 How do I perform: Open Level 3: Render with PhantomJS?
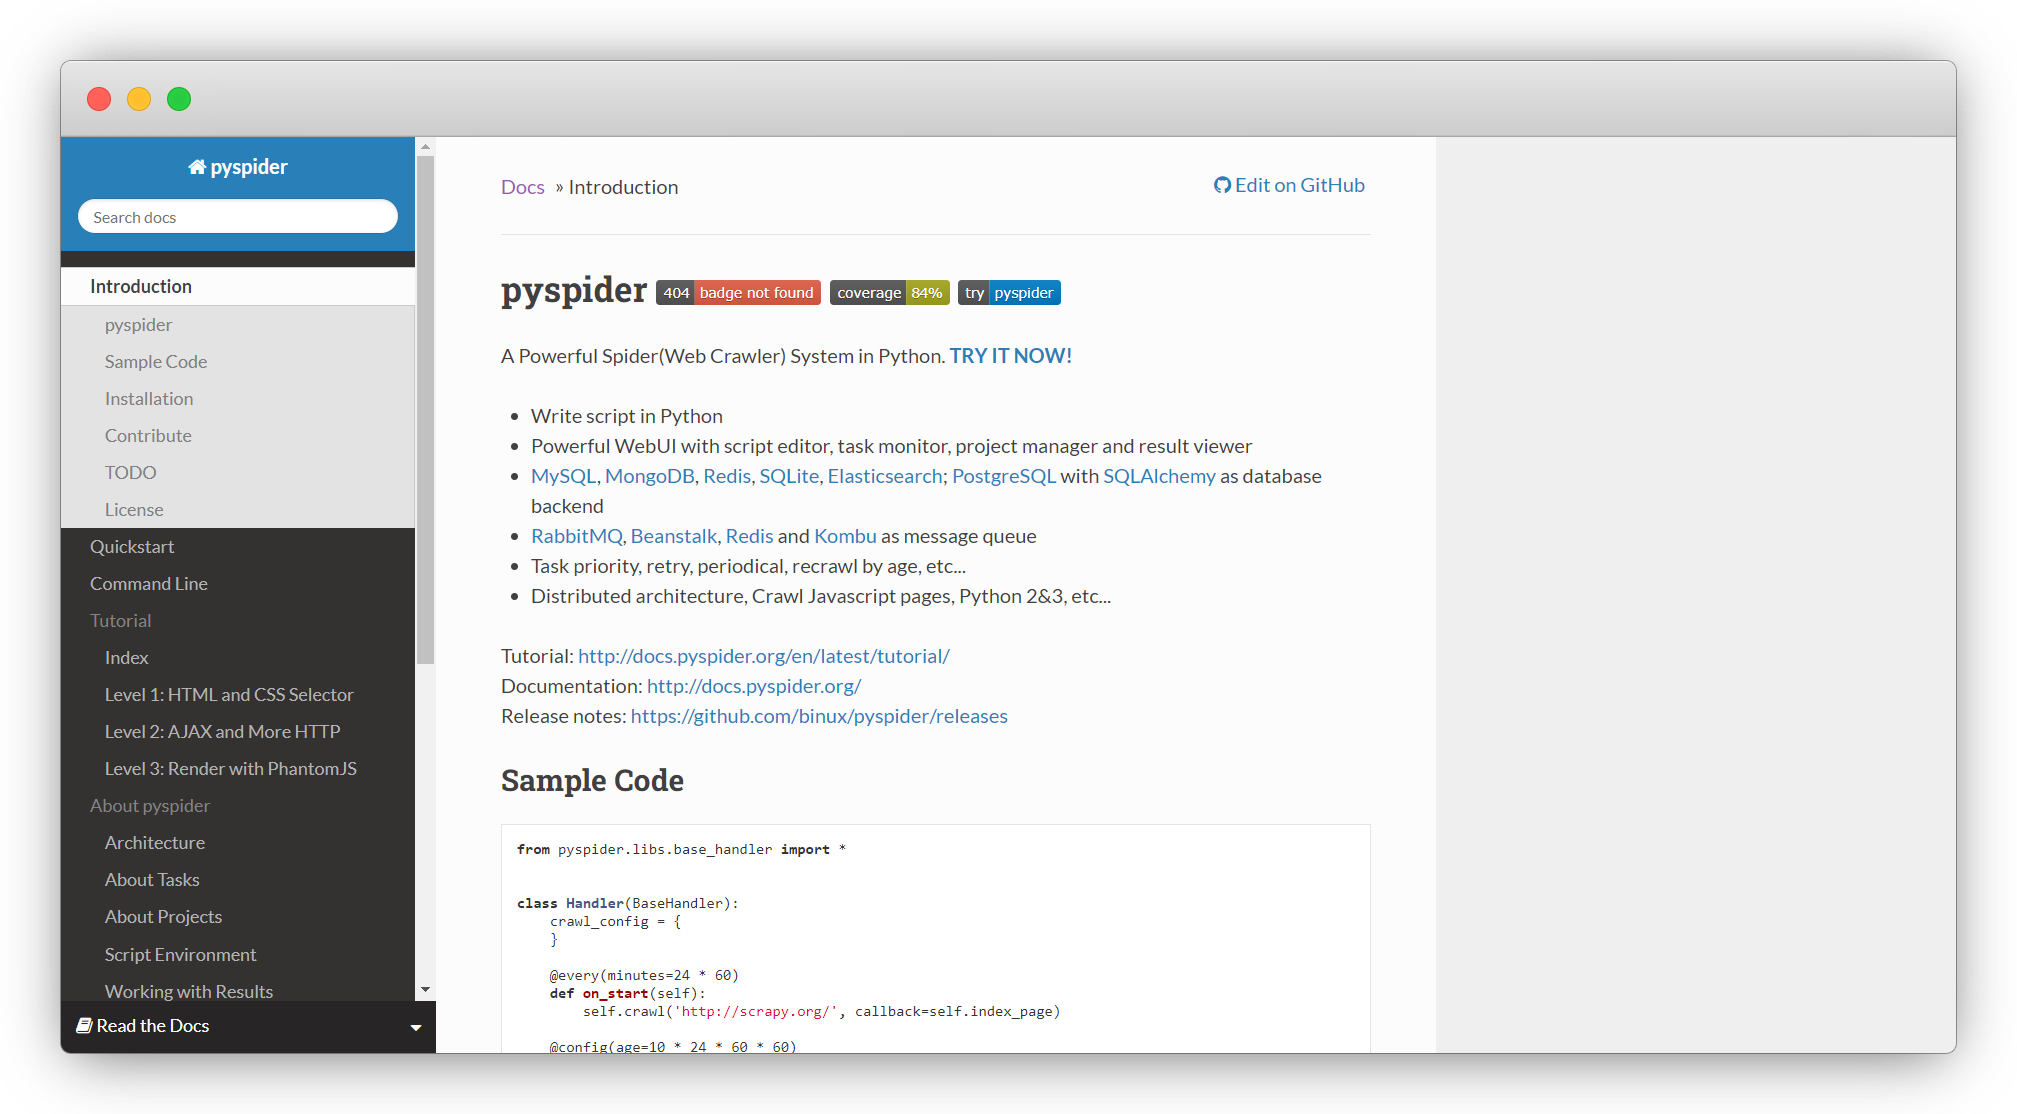click(x=238, y=769)
